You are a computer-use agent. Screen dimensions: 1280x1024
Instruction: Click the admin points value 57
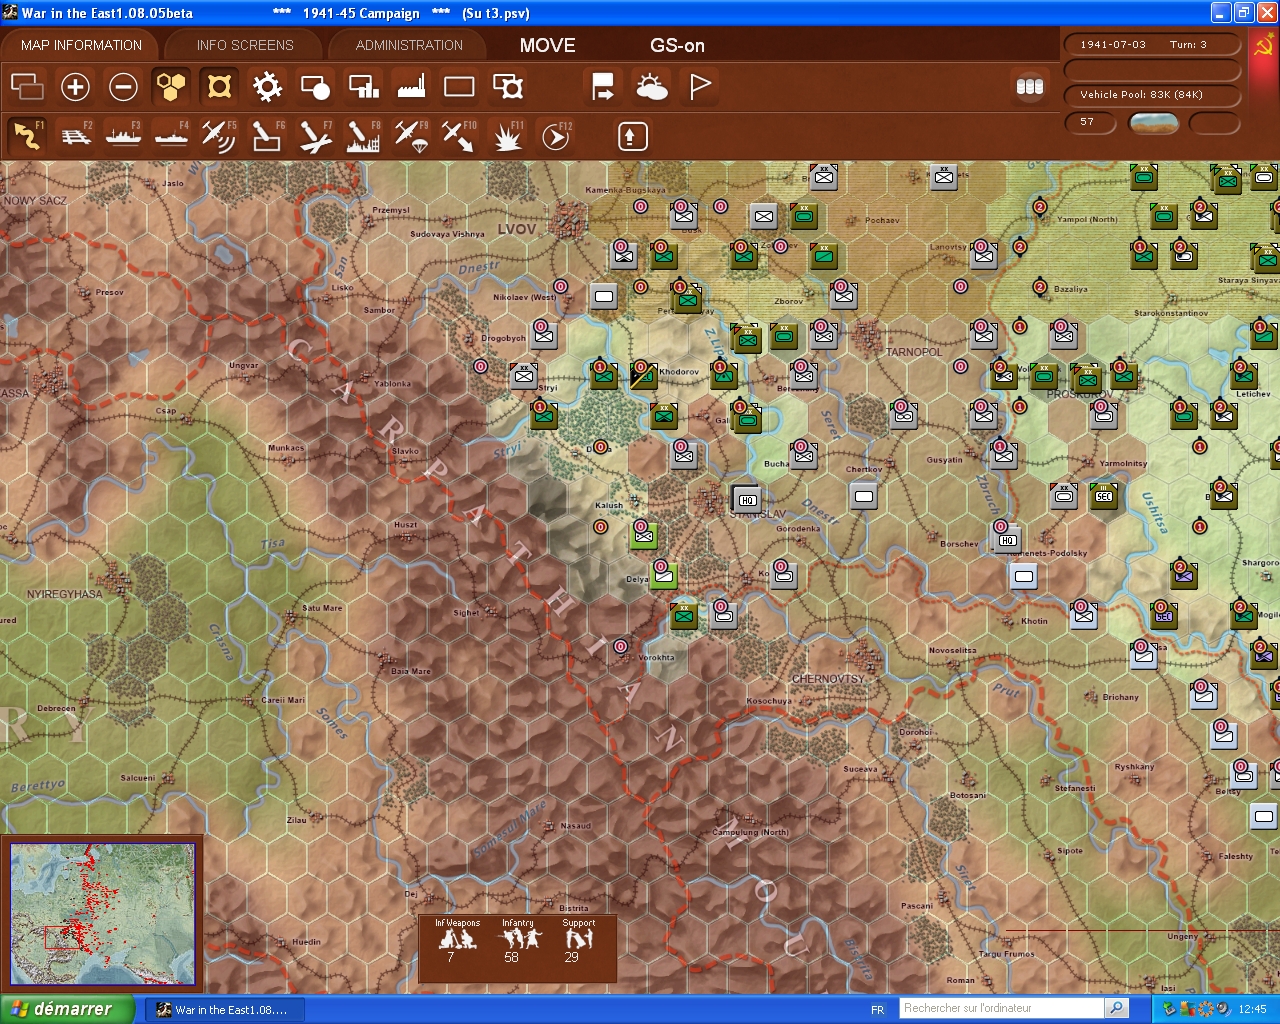pos(1087,122)
